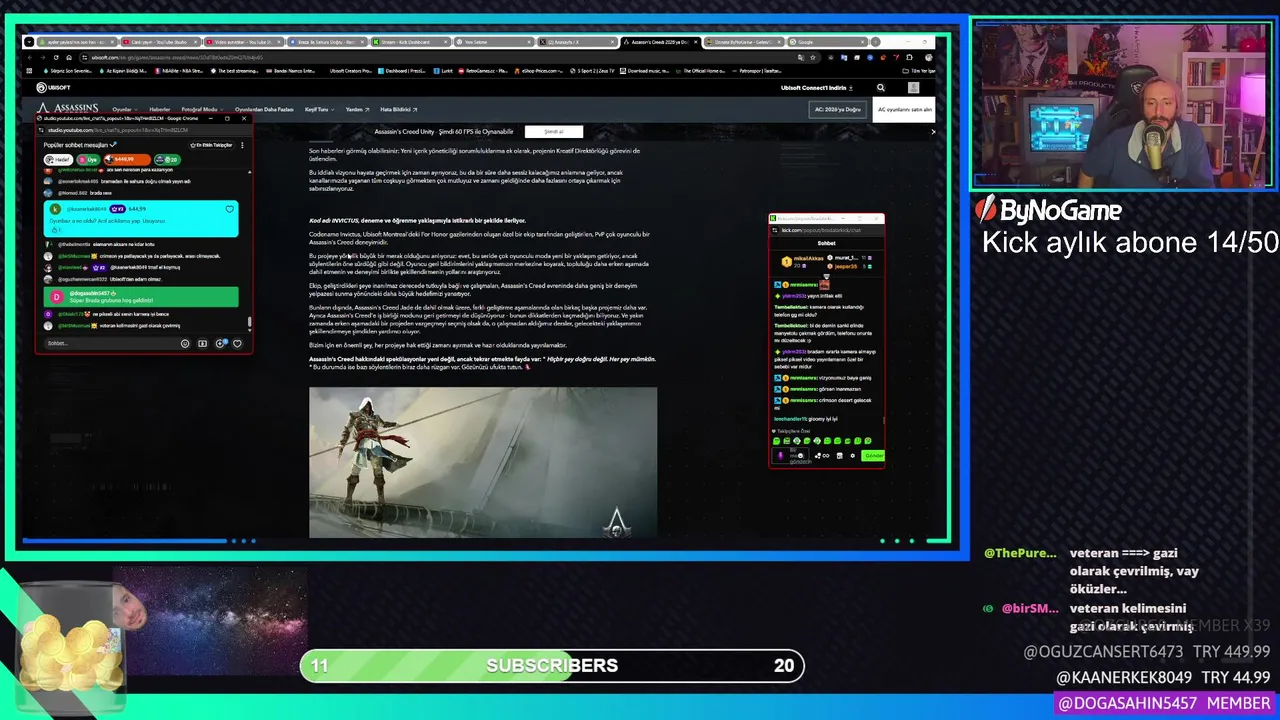Expand the Keşif Turu menu
1280x720 pixels.
(319, 109)
